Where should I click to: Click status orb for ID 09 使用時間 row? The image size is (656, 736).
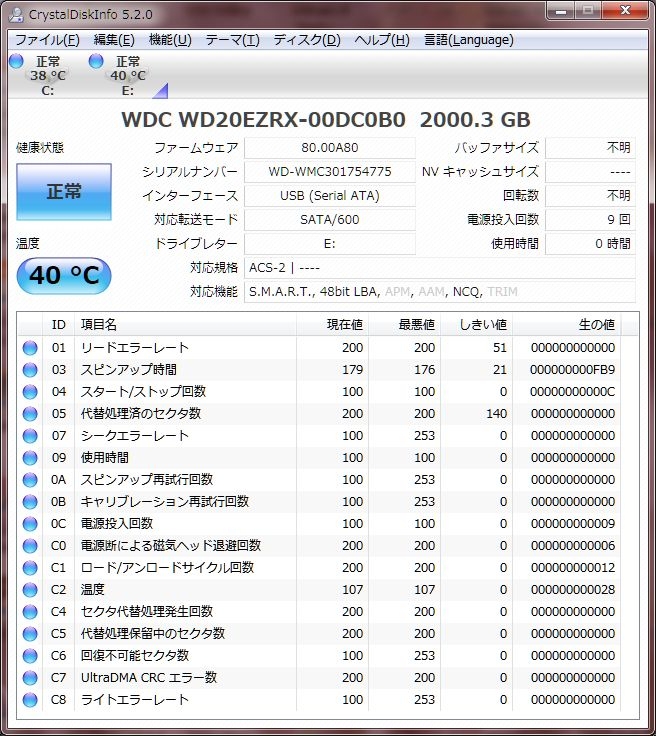[30, 458]
